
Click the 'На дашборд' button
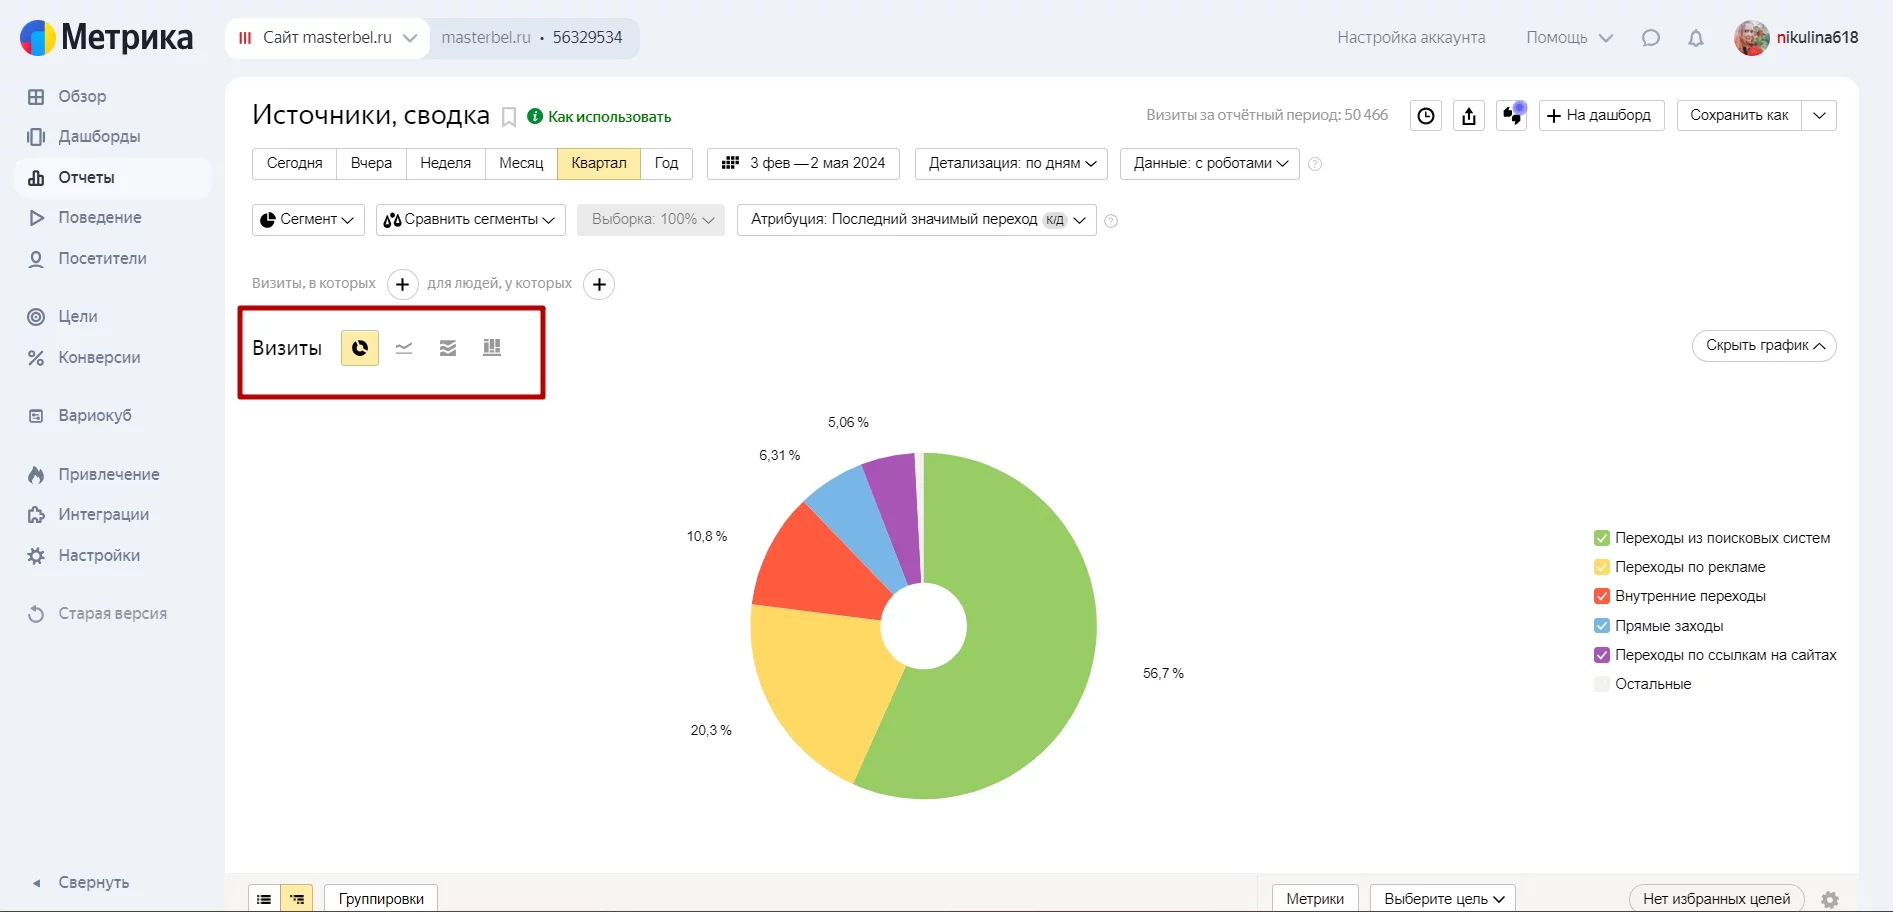[x=1600, y=115]
